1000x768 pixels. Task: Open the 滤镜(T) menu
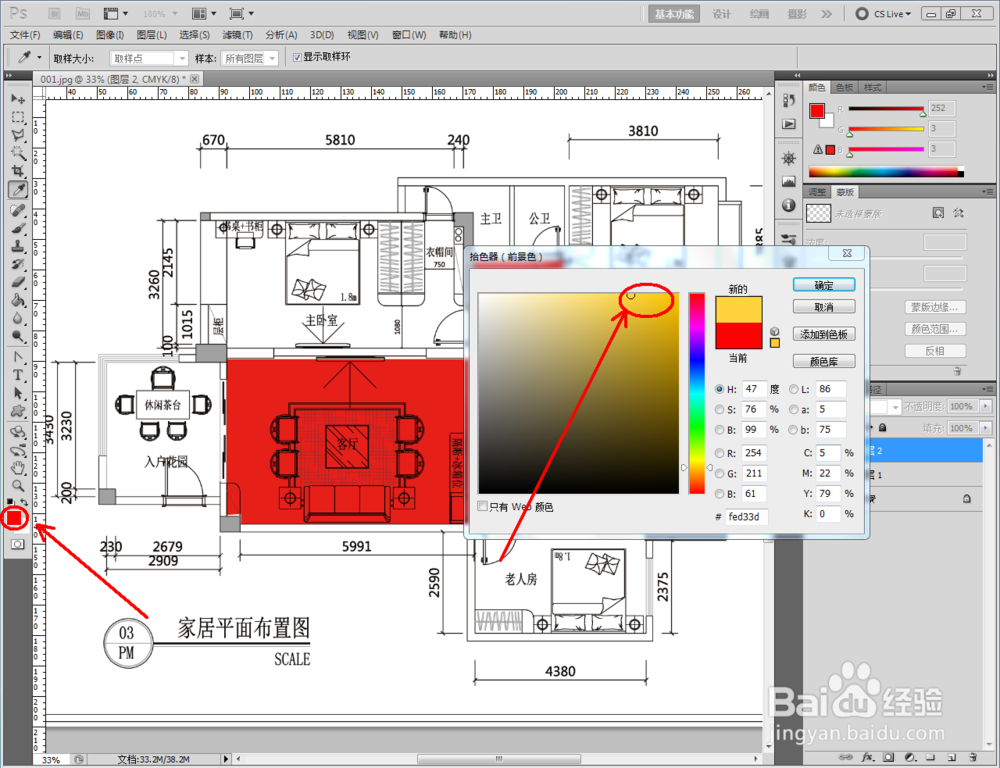tap(237, 35)
